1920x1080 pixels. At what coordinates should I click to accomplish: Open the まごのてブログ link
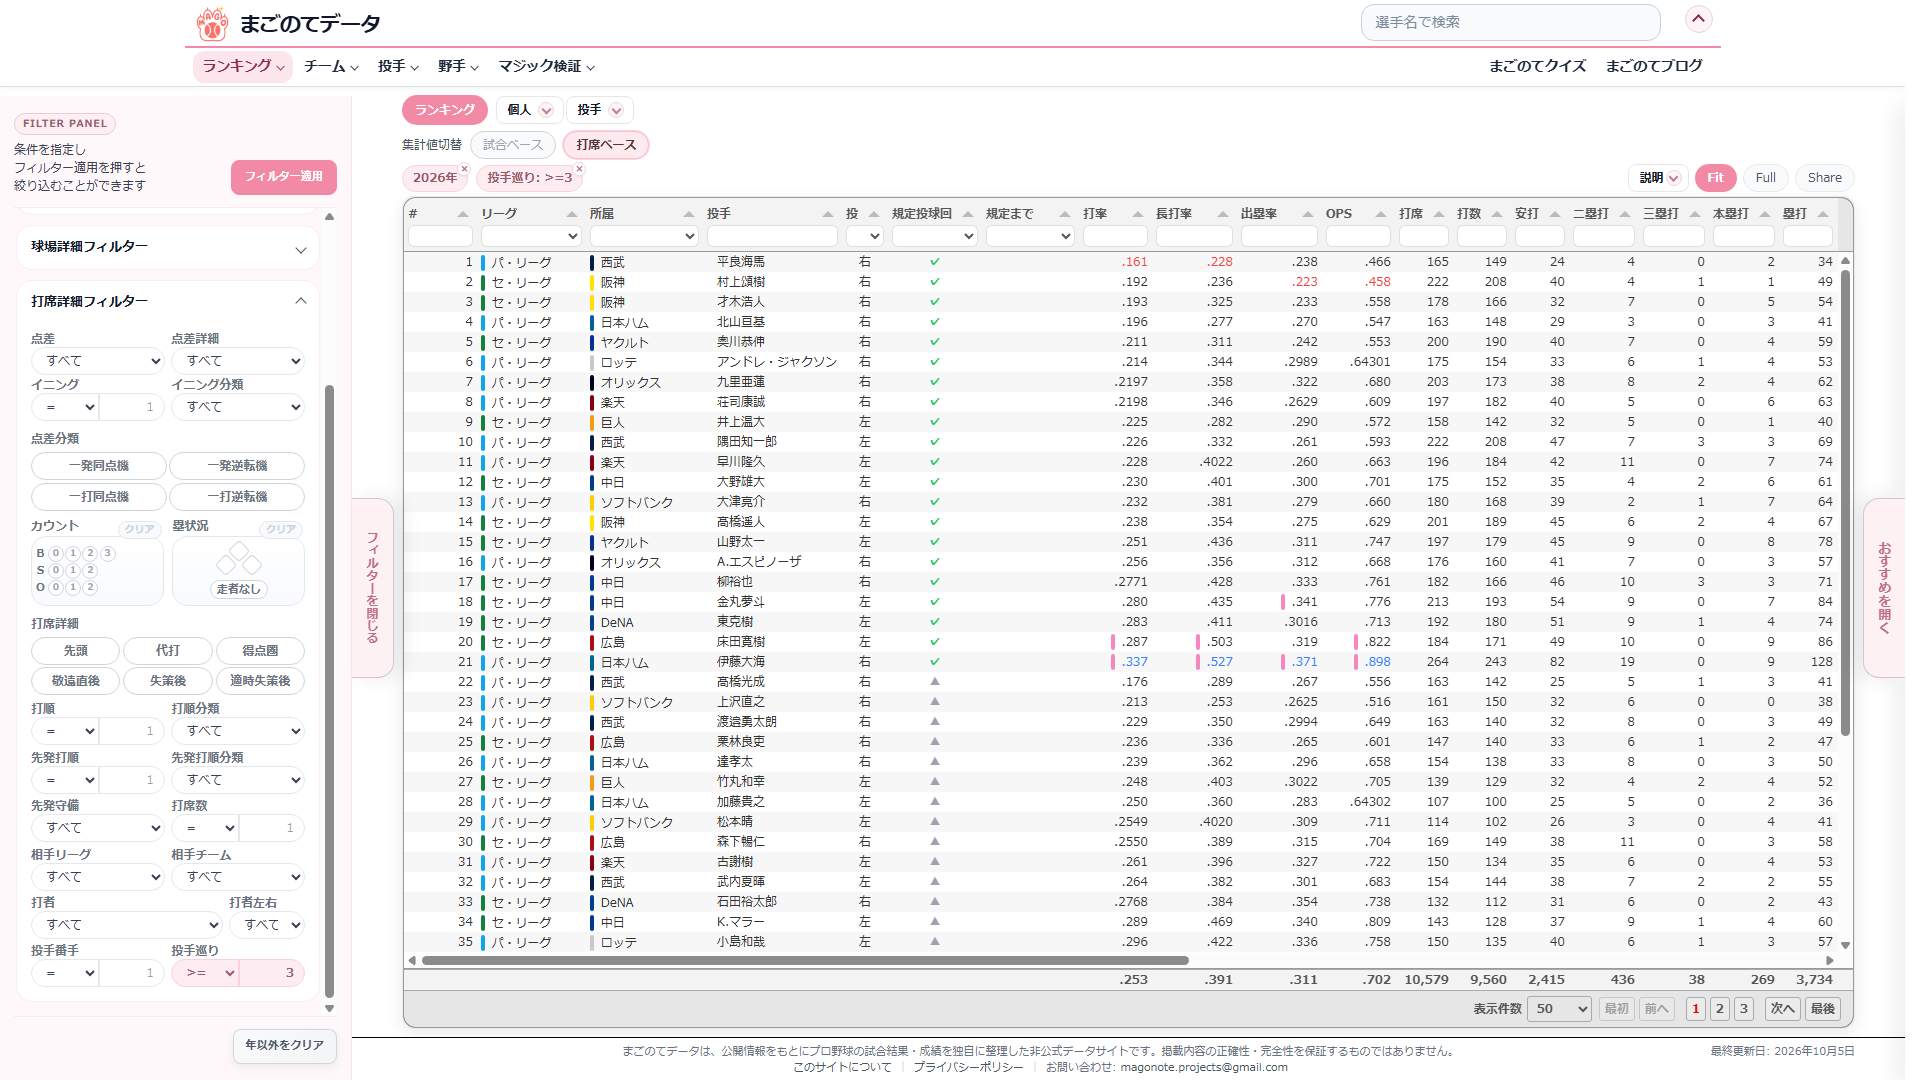1654,66
